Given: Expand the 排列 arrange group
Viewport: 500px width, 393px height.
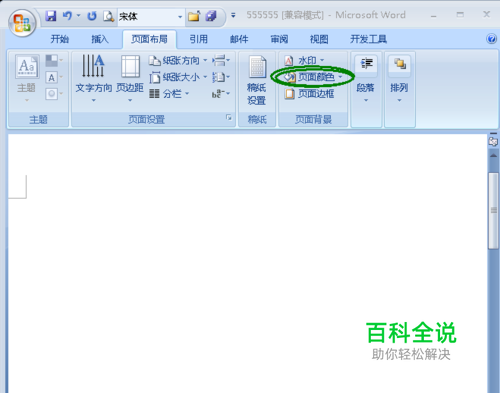Looking at the screenshot, I should click(x=399, y=79).
